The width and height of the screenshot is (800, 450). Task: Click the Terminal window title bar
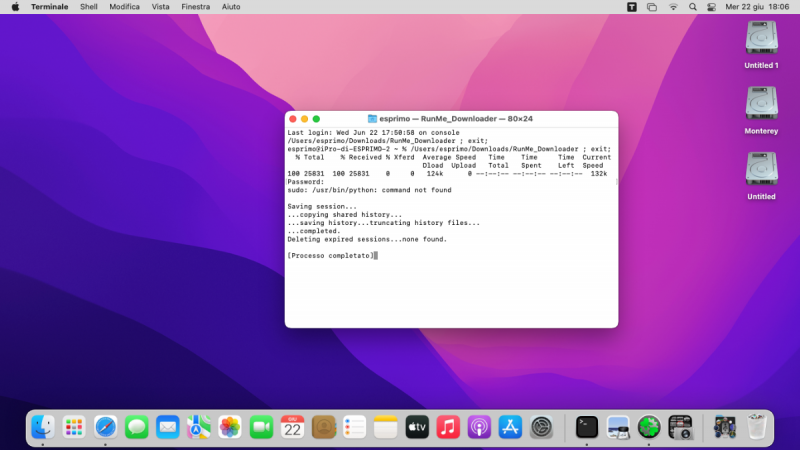coord(450,118)
